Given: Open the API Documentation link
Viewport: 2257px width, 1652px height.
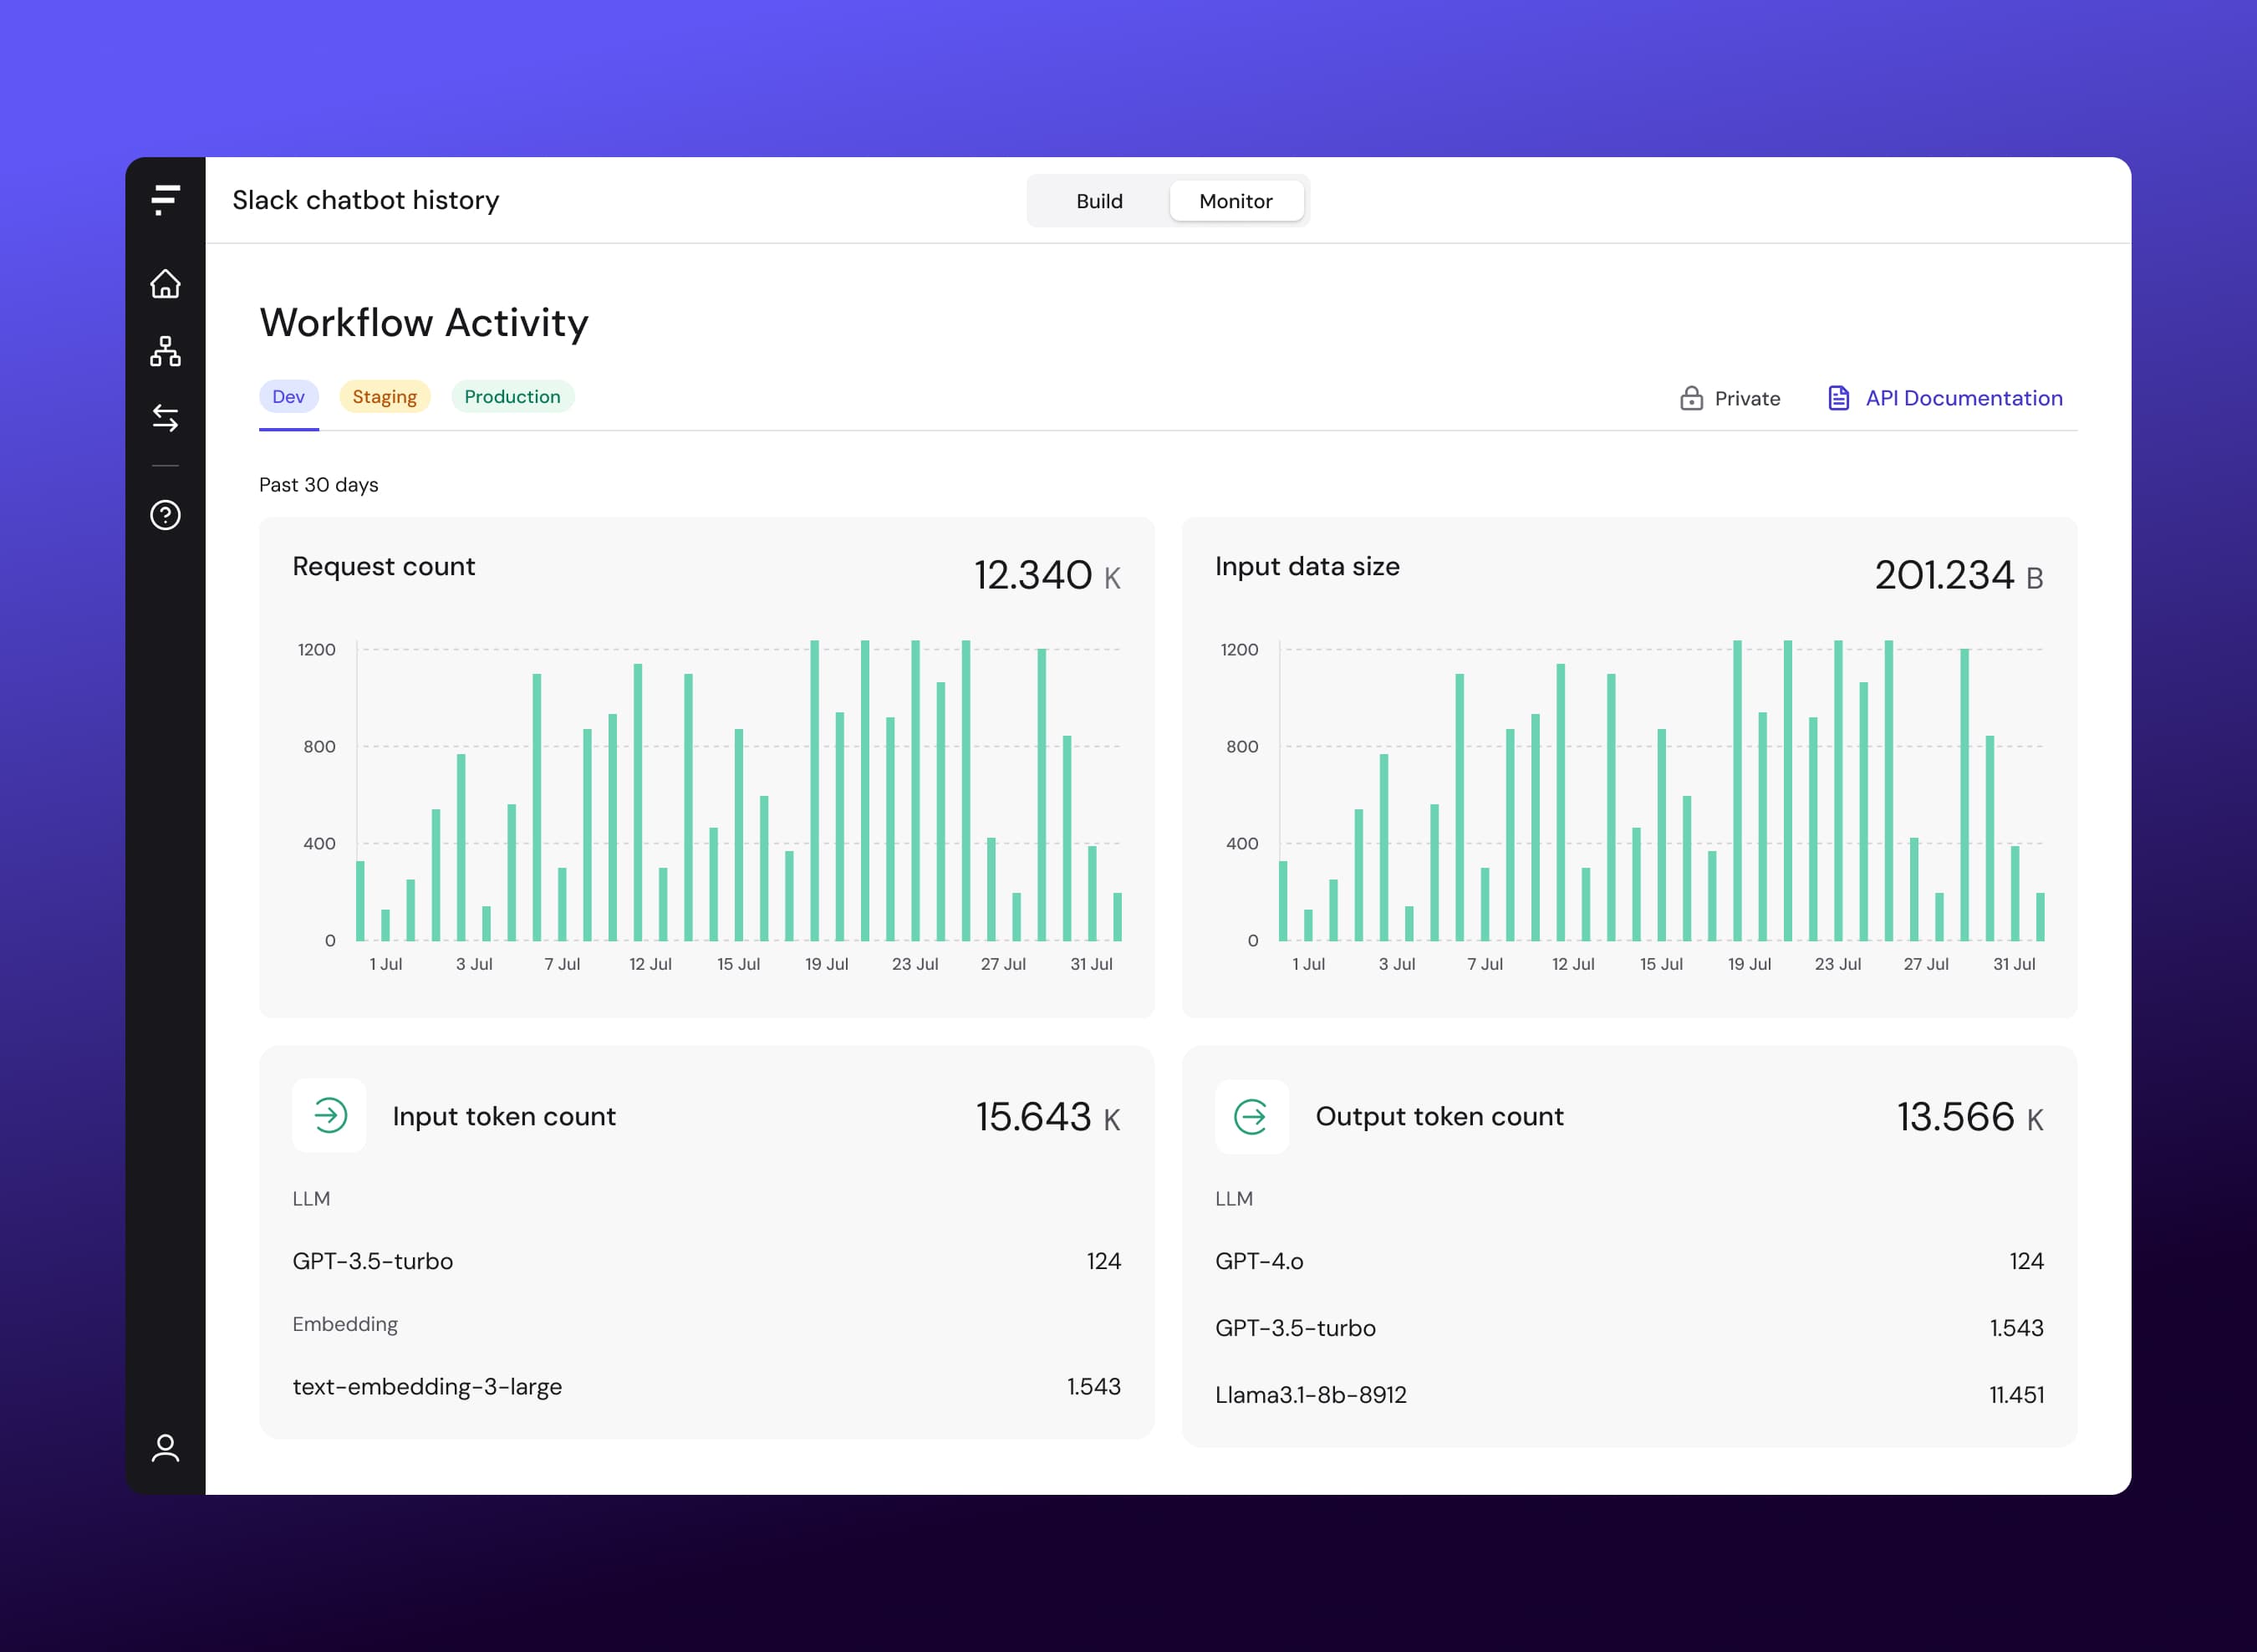Looking at the screenshot, I should 1963,397.
